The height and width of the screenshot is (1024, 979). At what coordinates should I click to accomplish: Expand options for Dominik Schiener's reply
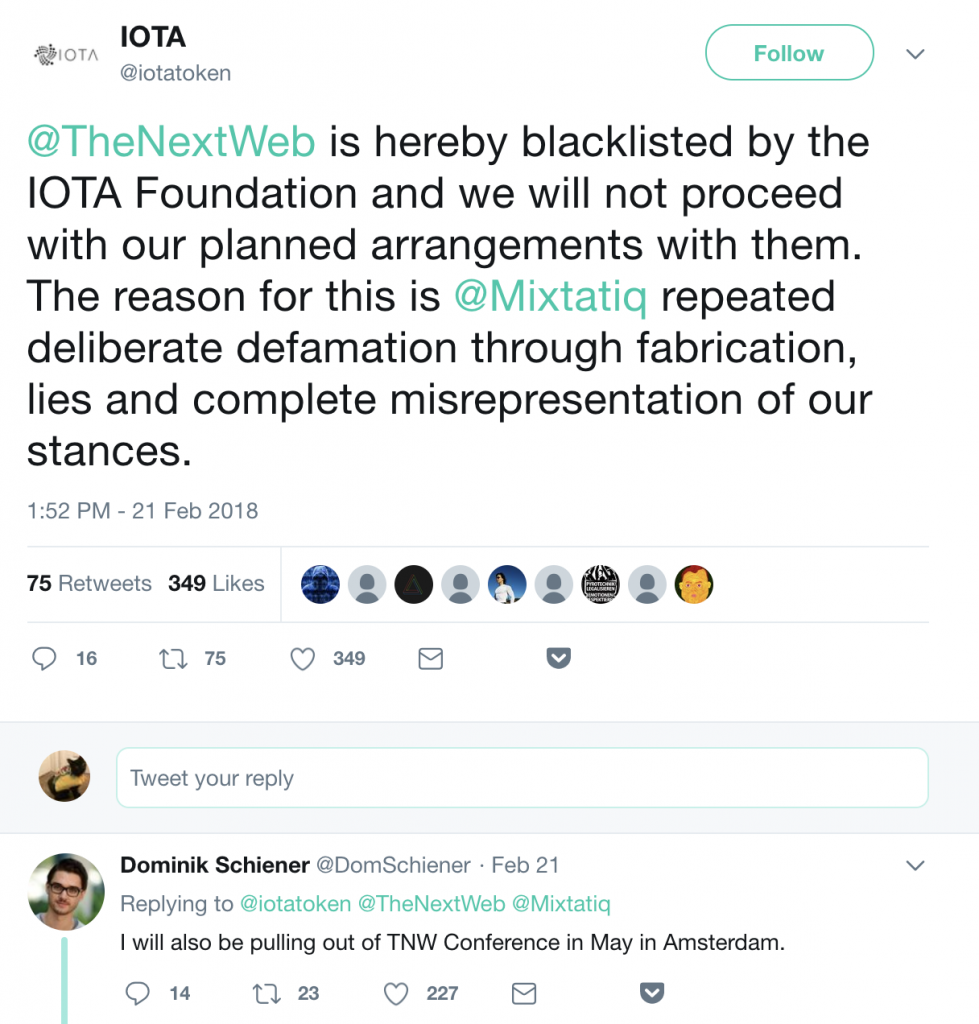coord(915,865)
